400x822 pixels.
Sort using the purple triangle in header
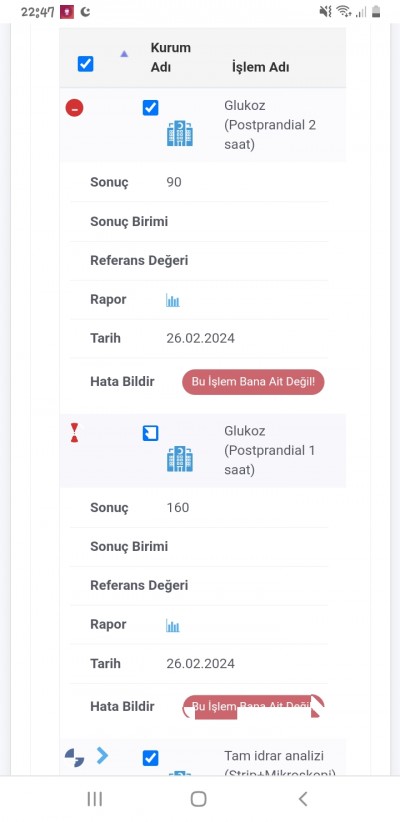pyautogui.click(x=124, y=53)
